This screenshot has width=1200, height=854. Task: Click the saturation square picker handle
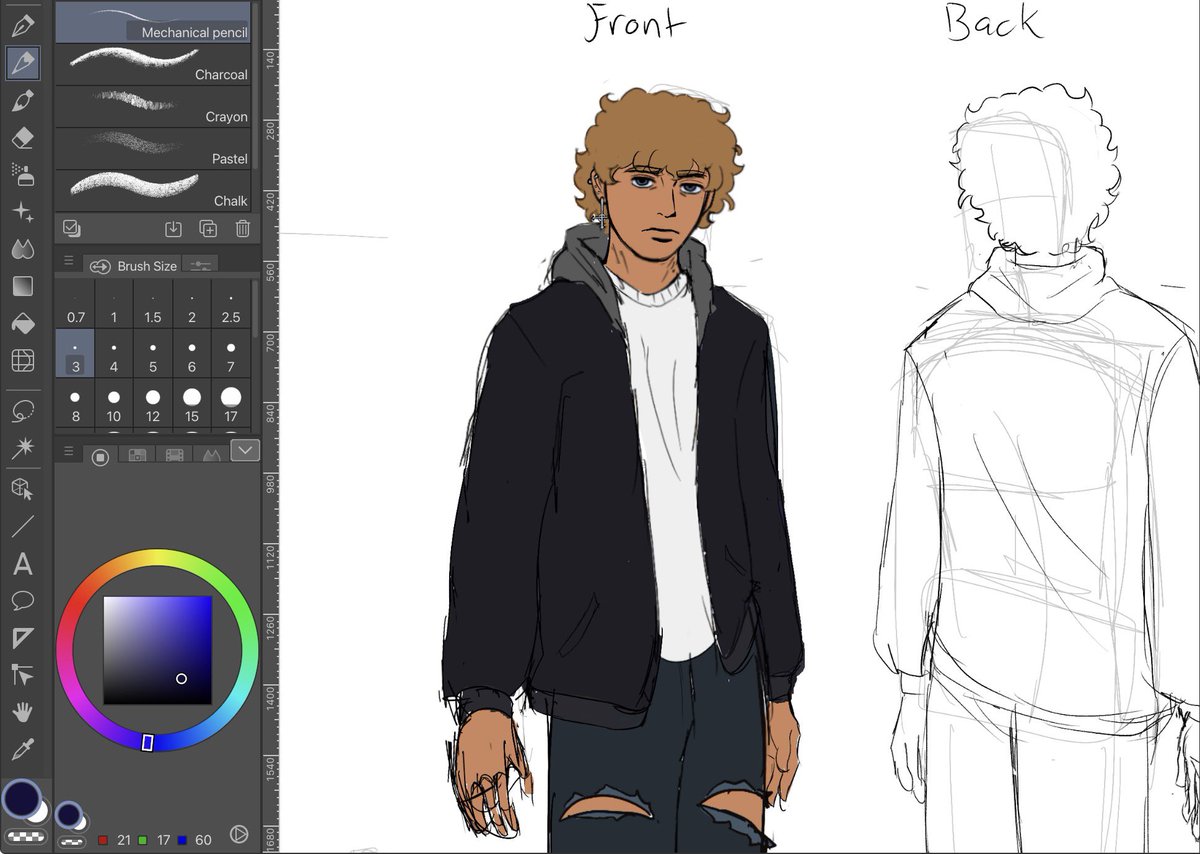pyautogui.click(x=181, y=679)
